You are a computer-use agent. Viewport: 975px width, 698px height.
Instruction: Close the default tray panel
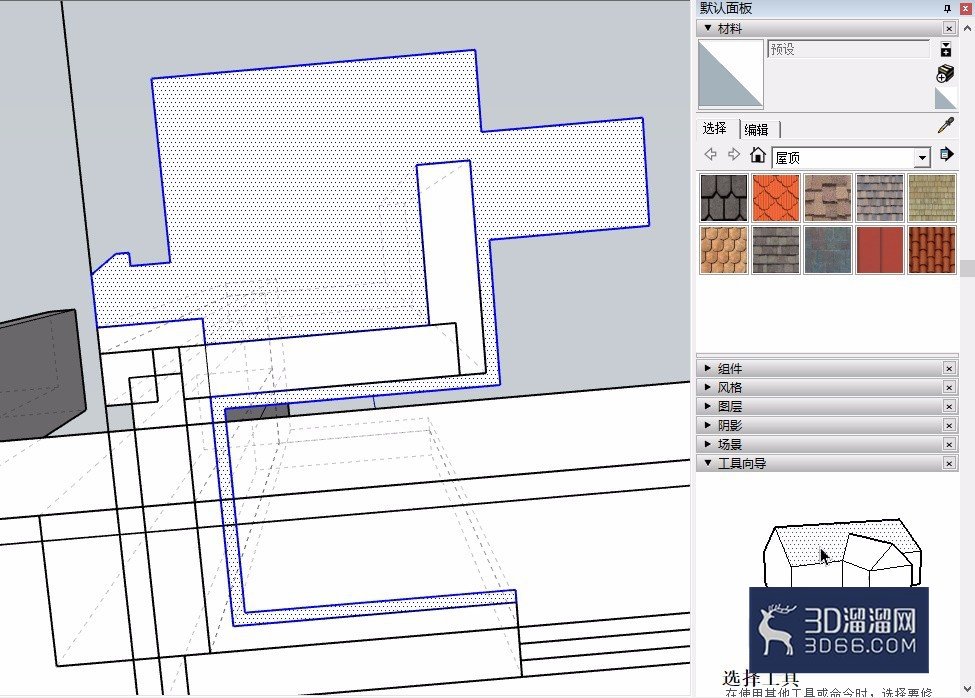point(965,8)
